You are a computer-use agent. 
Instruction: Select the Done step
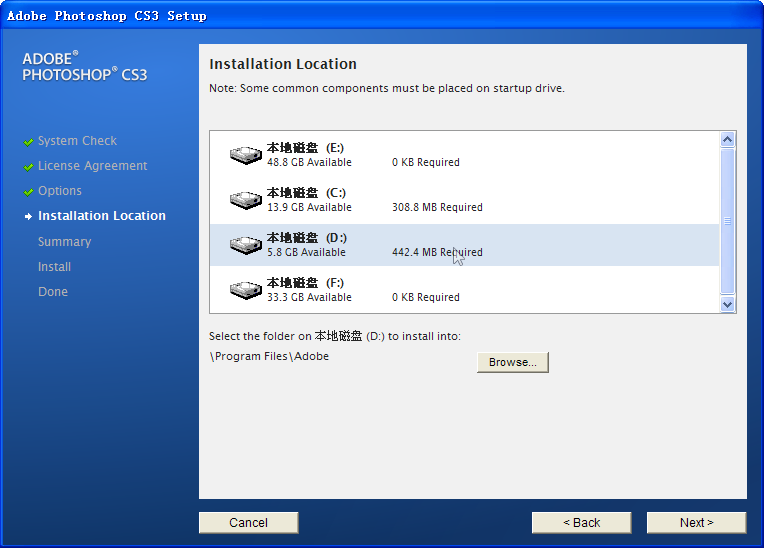point(53,292)
